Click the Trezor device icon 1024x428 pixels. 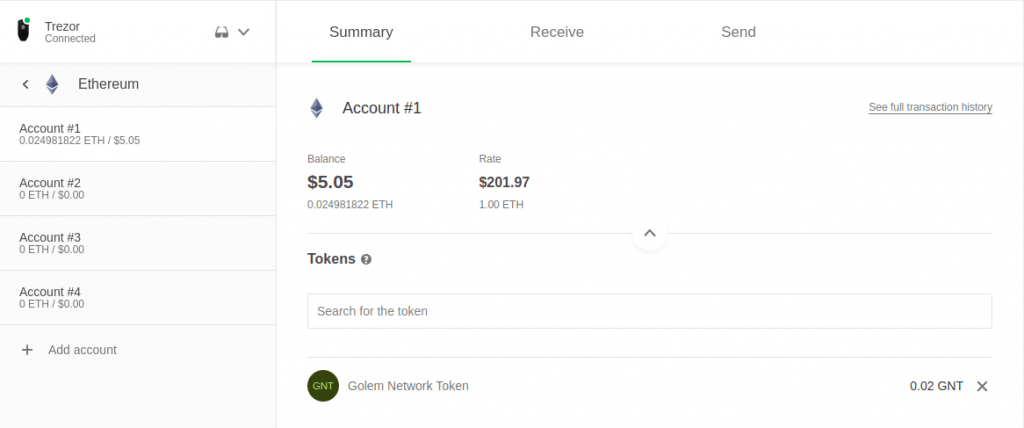24,31
